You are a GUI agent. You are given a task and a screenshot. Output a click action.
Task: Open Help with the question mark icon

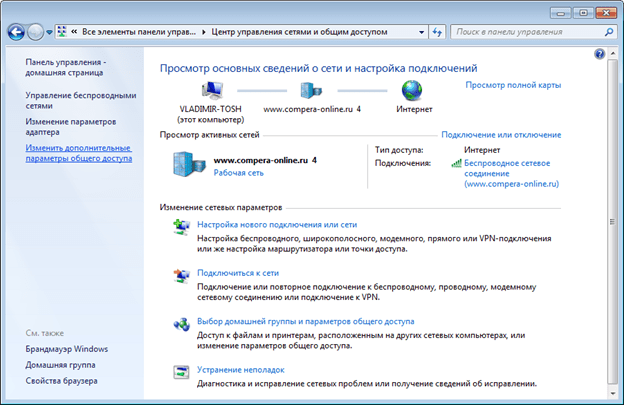coord(599,54)
